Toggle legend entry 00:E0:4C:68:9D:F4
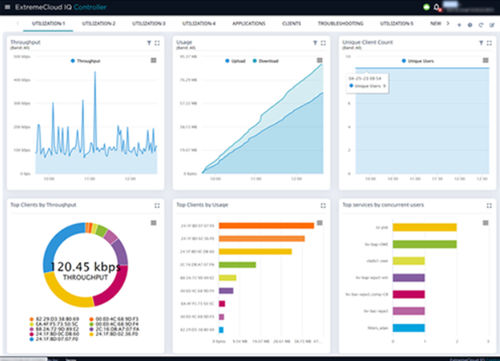This screenshot has width=500, height=361. click(x=114, y=324)
